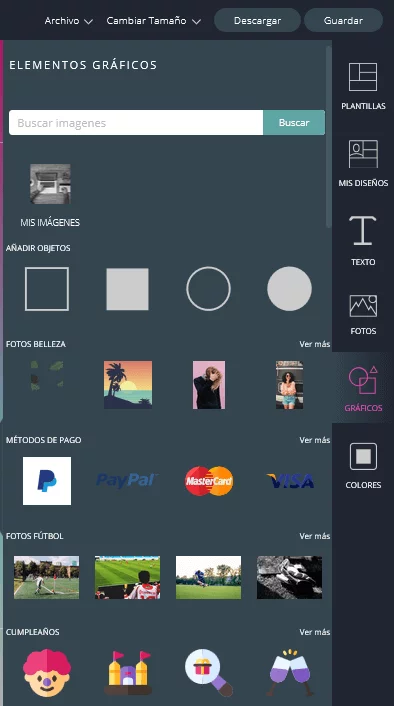Insert the bouncy castle birthday icon
Screen dimensions: 394x706
pos(128,673)
